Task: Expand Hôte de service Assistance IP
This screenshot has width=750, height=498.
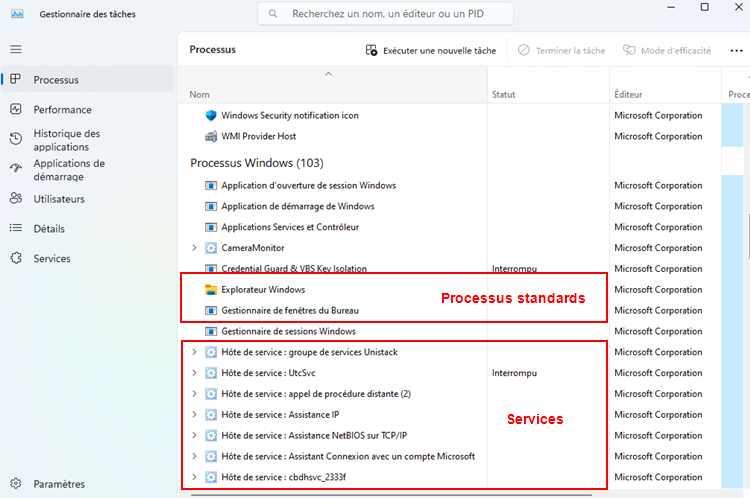Action: coord(194,414)
